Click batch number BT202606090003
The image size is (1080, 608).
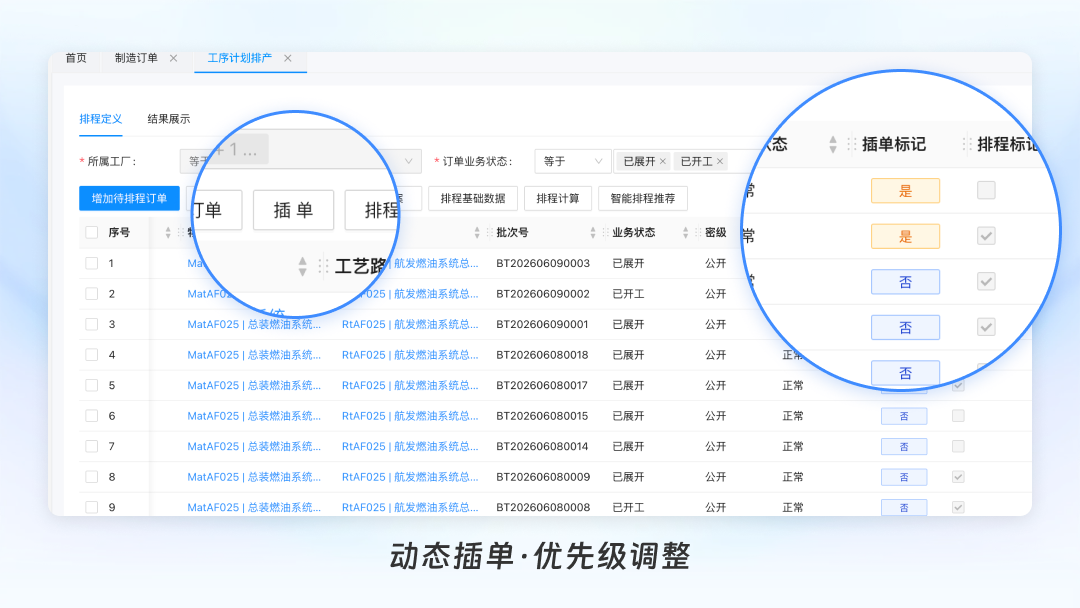(543, 263)
